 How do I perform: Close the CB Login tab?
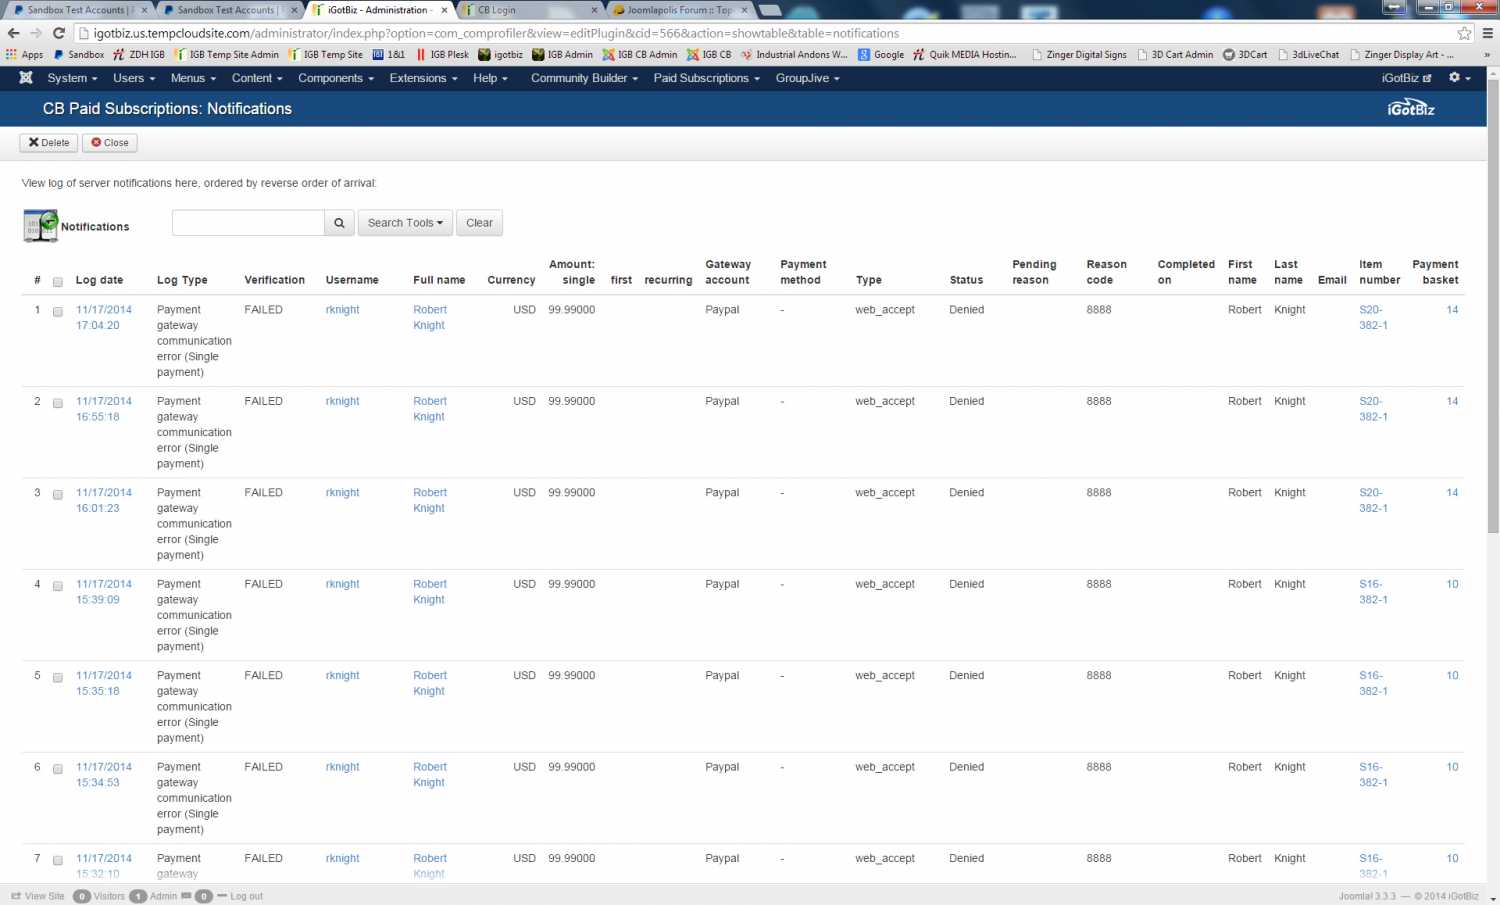pos(594,10)
